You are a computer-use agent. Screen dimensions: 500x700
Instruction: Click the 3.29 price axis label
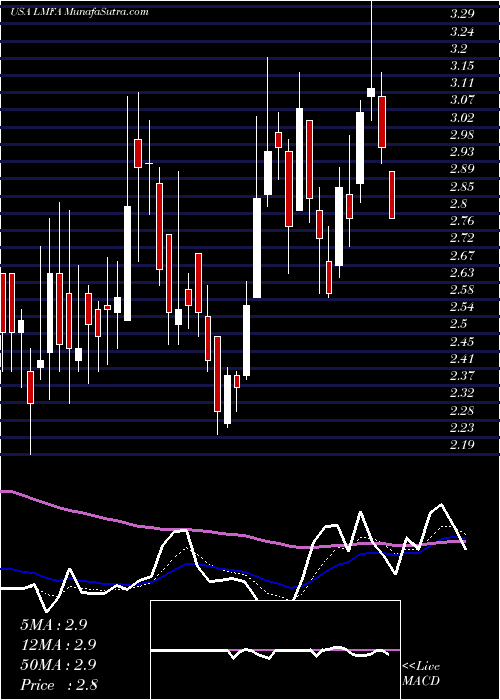pos(461,14)
